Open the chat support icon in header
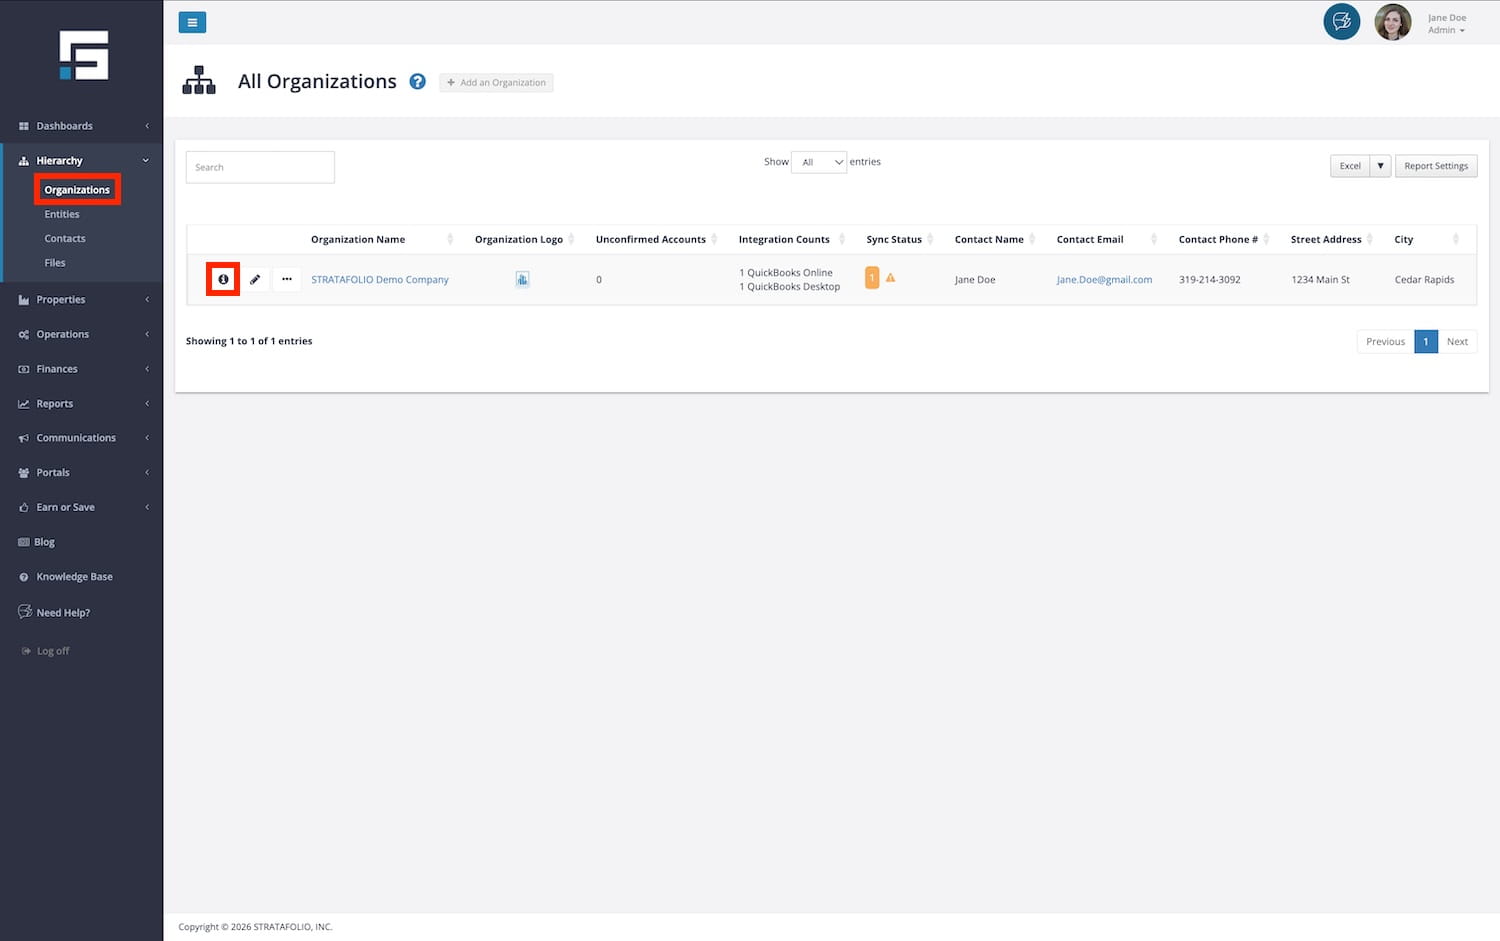1500x941 pixels. [x=1341, y=22]
